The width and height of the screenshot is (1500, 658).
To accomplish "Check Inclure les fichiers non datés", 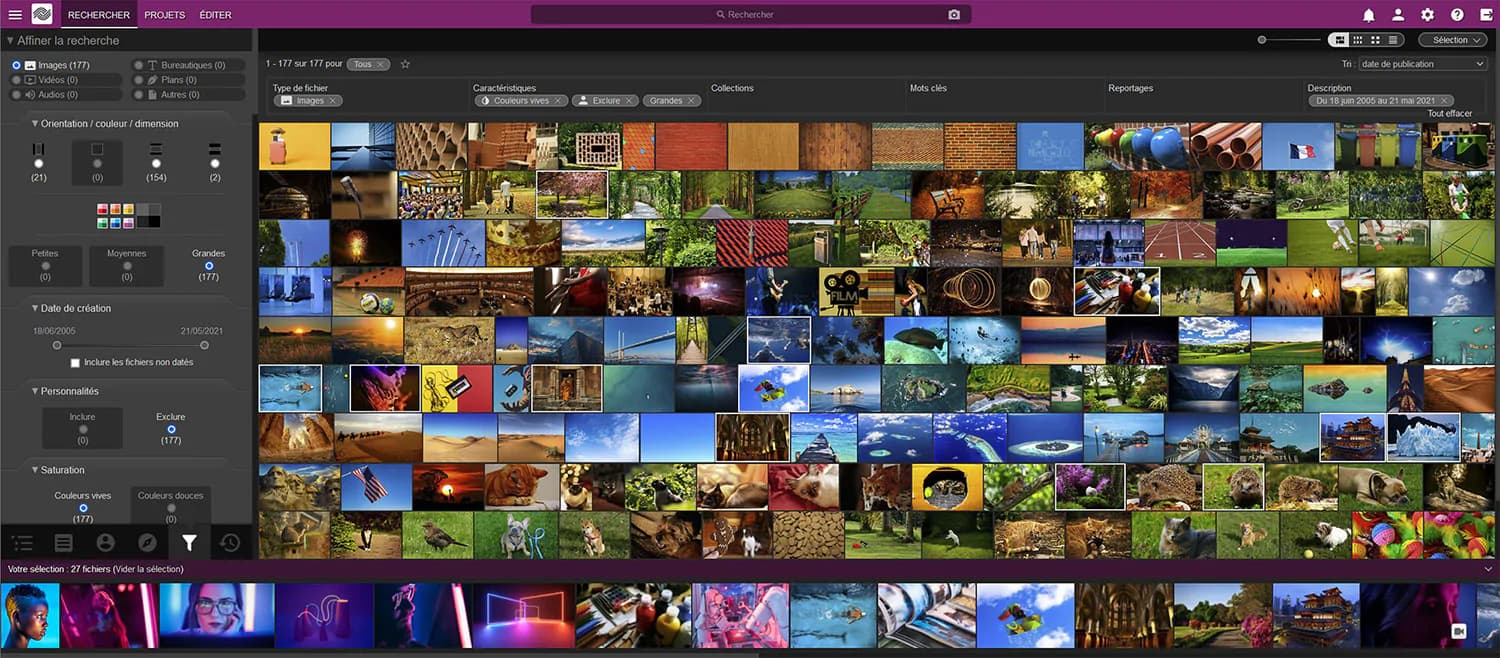I will 75,362.
